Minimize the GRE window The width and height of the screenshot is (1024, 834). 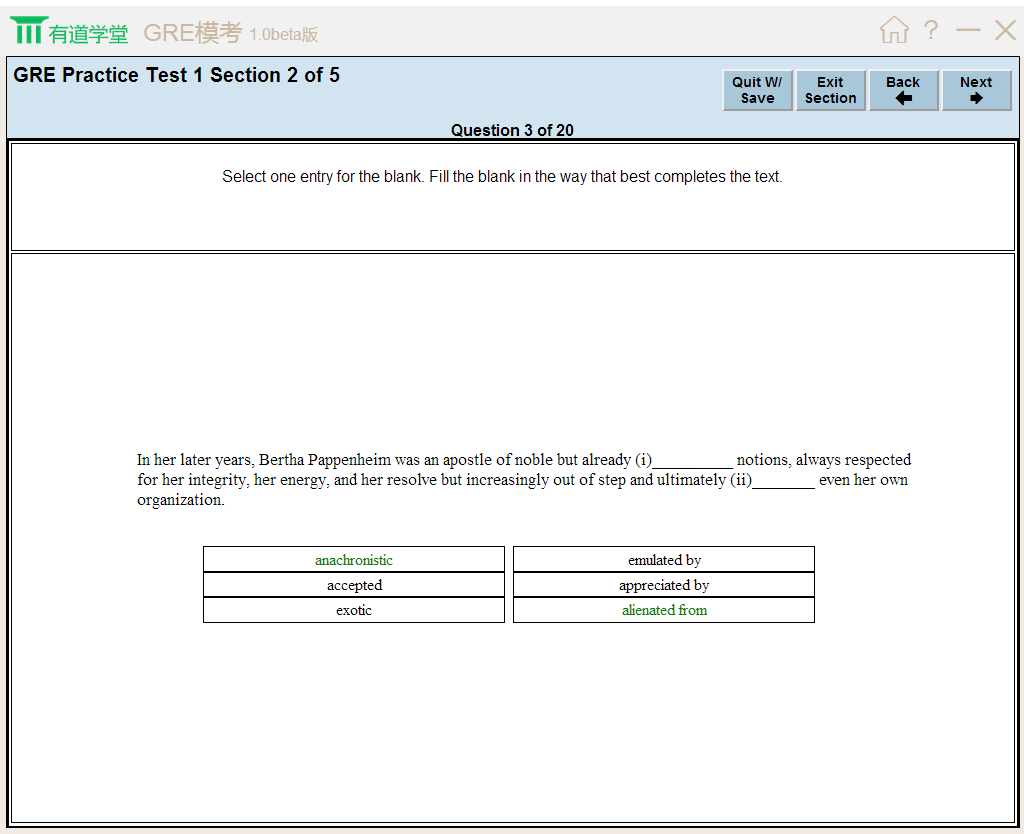pos(968,29)
